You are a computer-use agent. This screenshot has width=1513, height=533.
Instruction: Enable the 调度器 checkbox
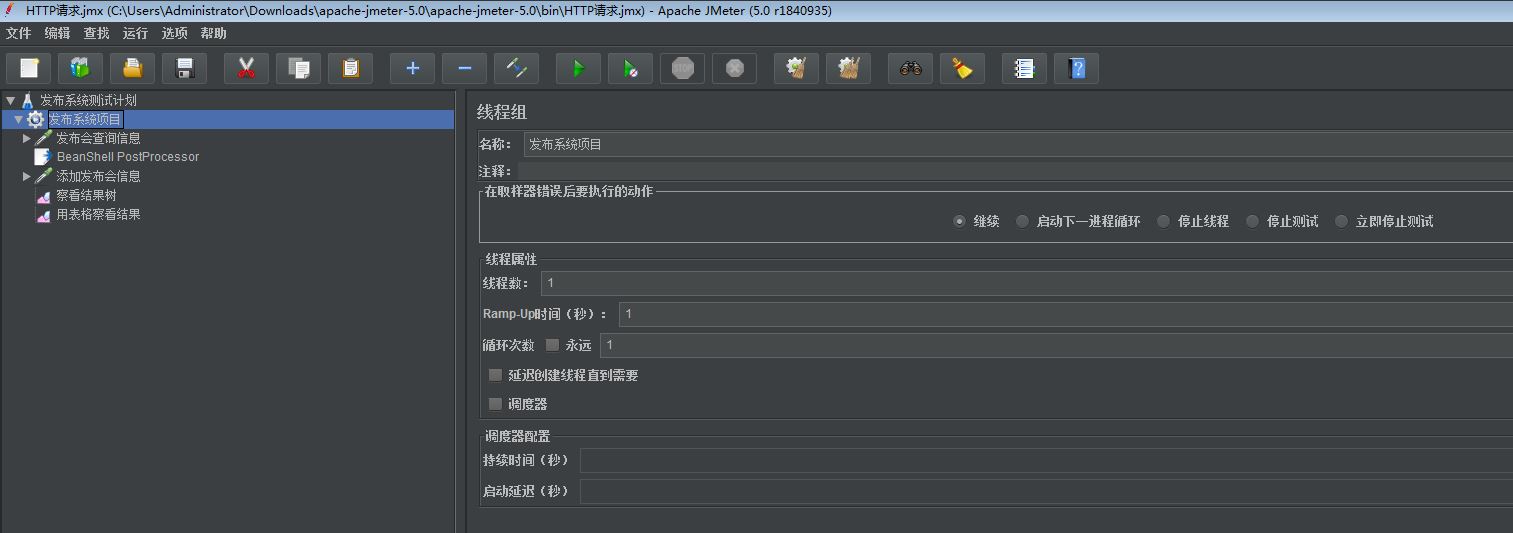point(495,404)
